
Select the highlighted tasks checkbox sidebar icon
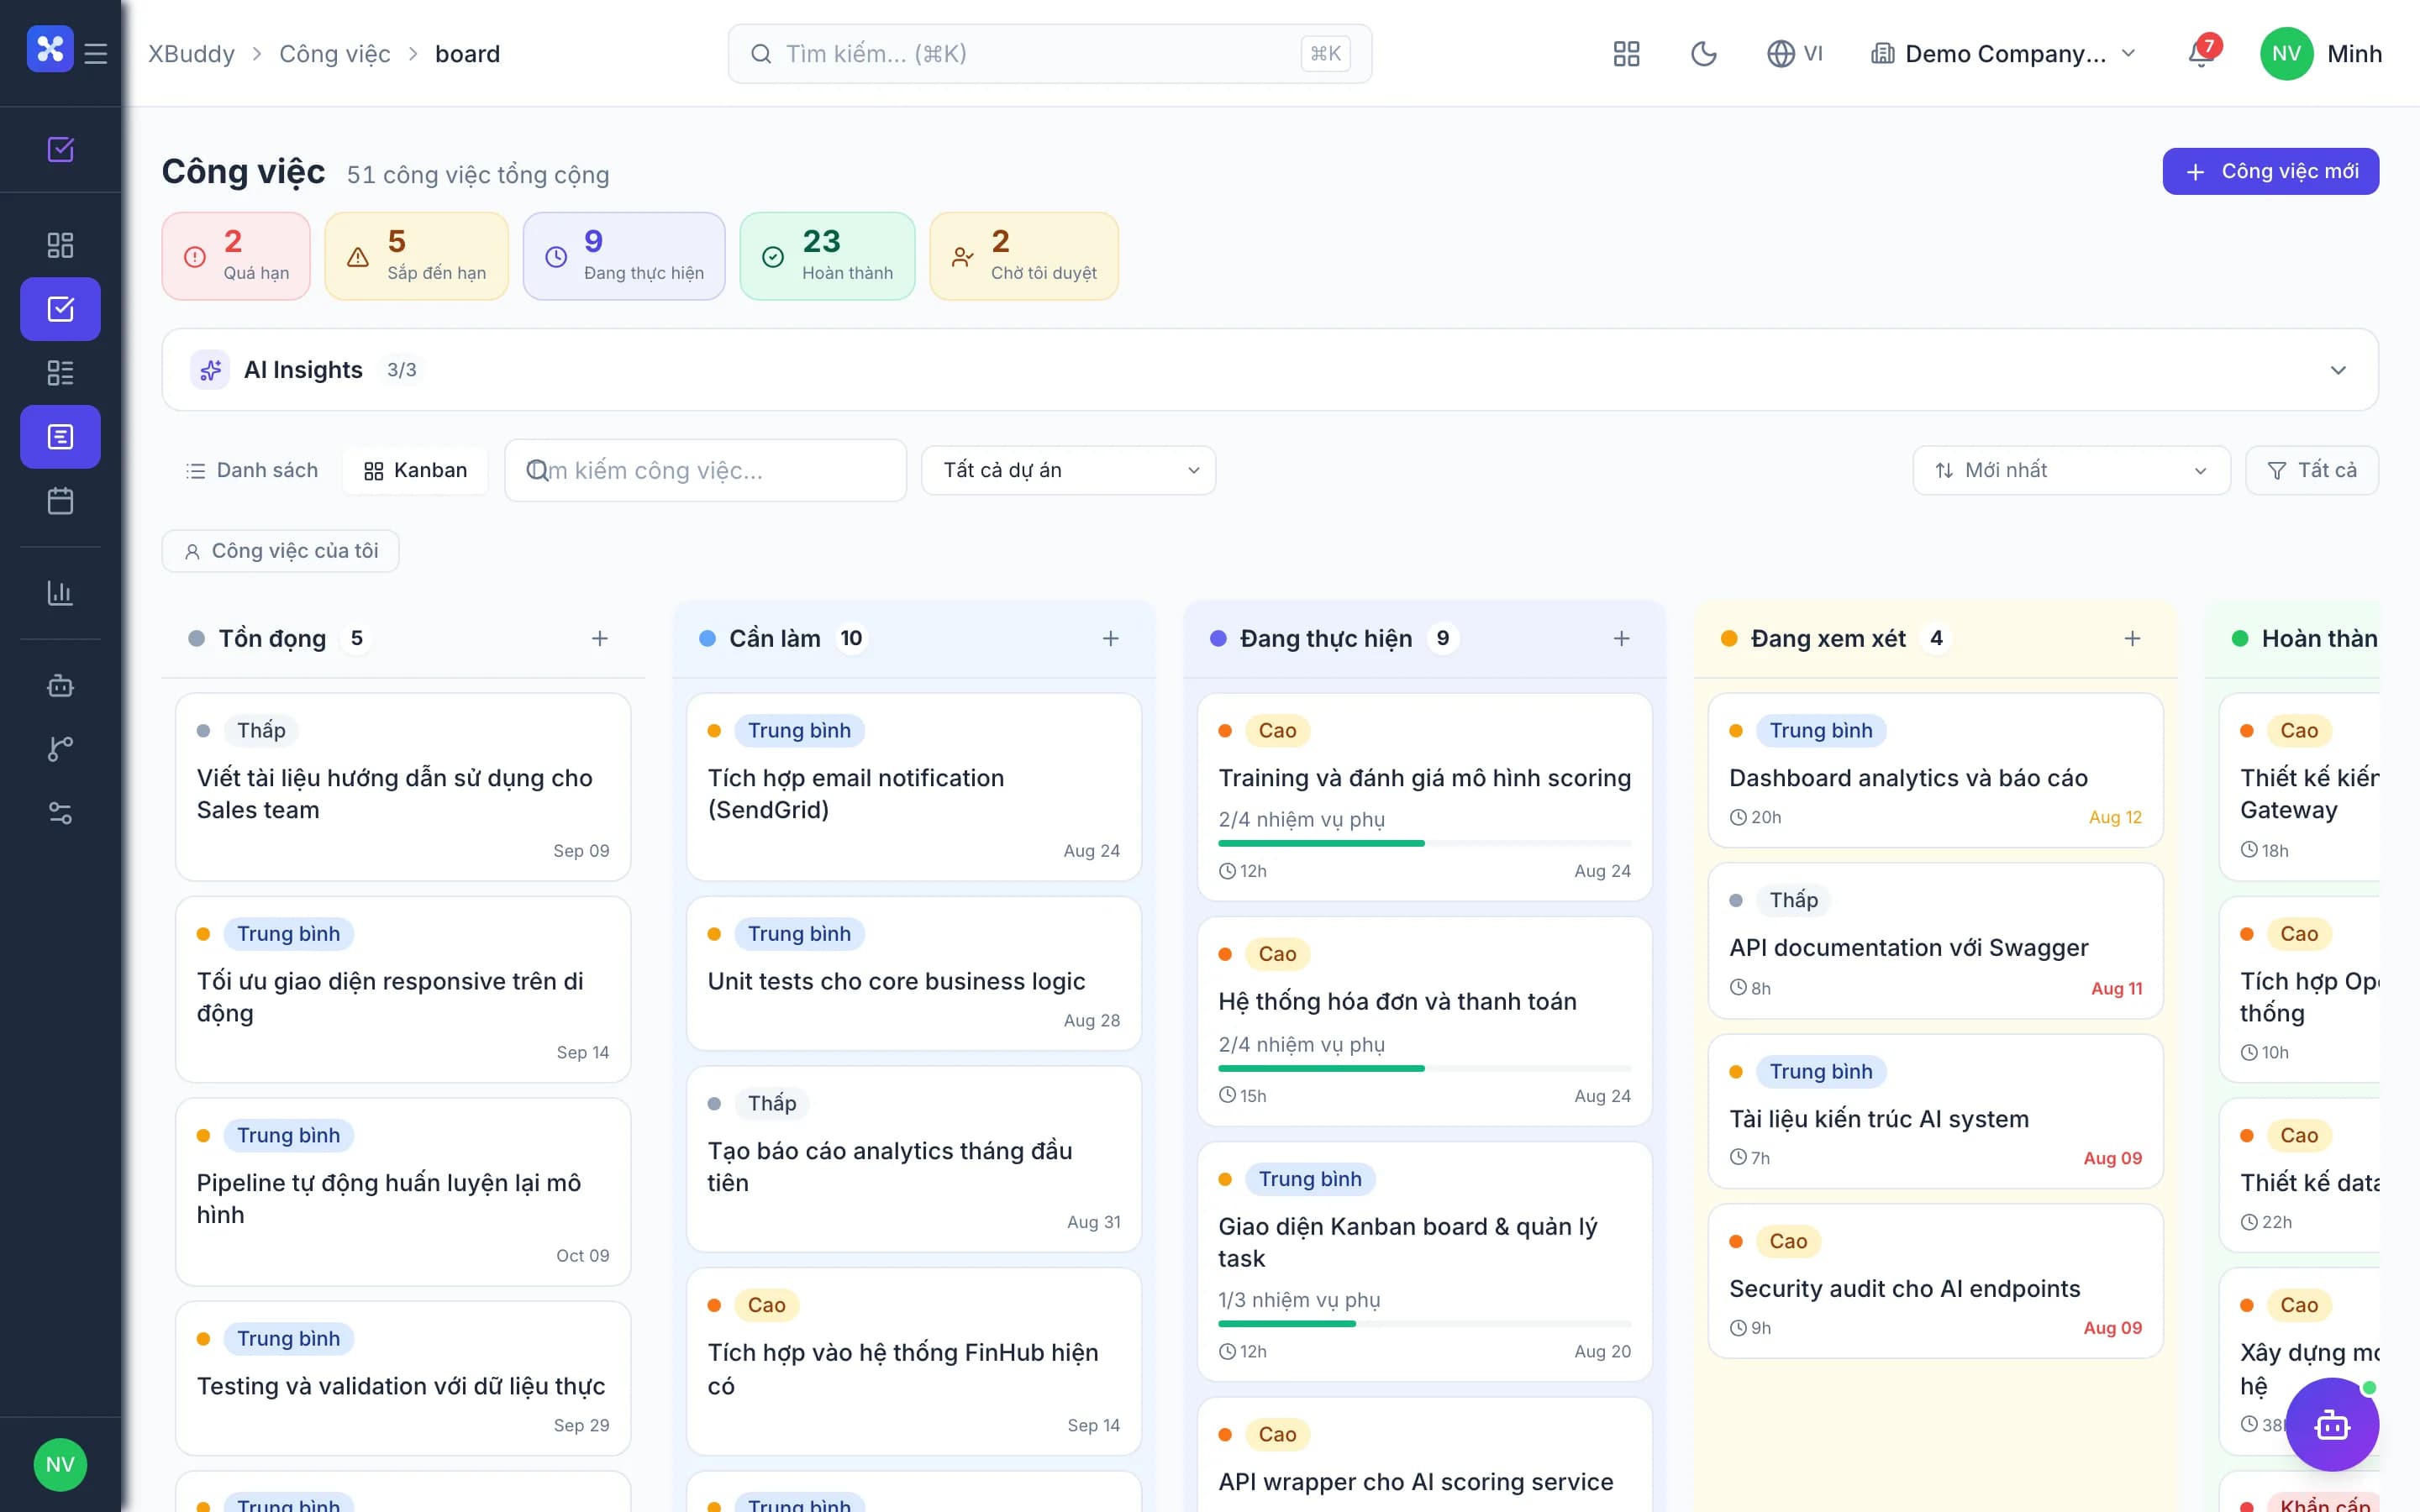[60, 309]
